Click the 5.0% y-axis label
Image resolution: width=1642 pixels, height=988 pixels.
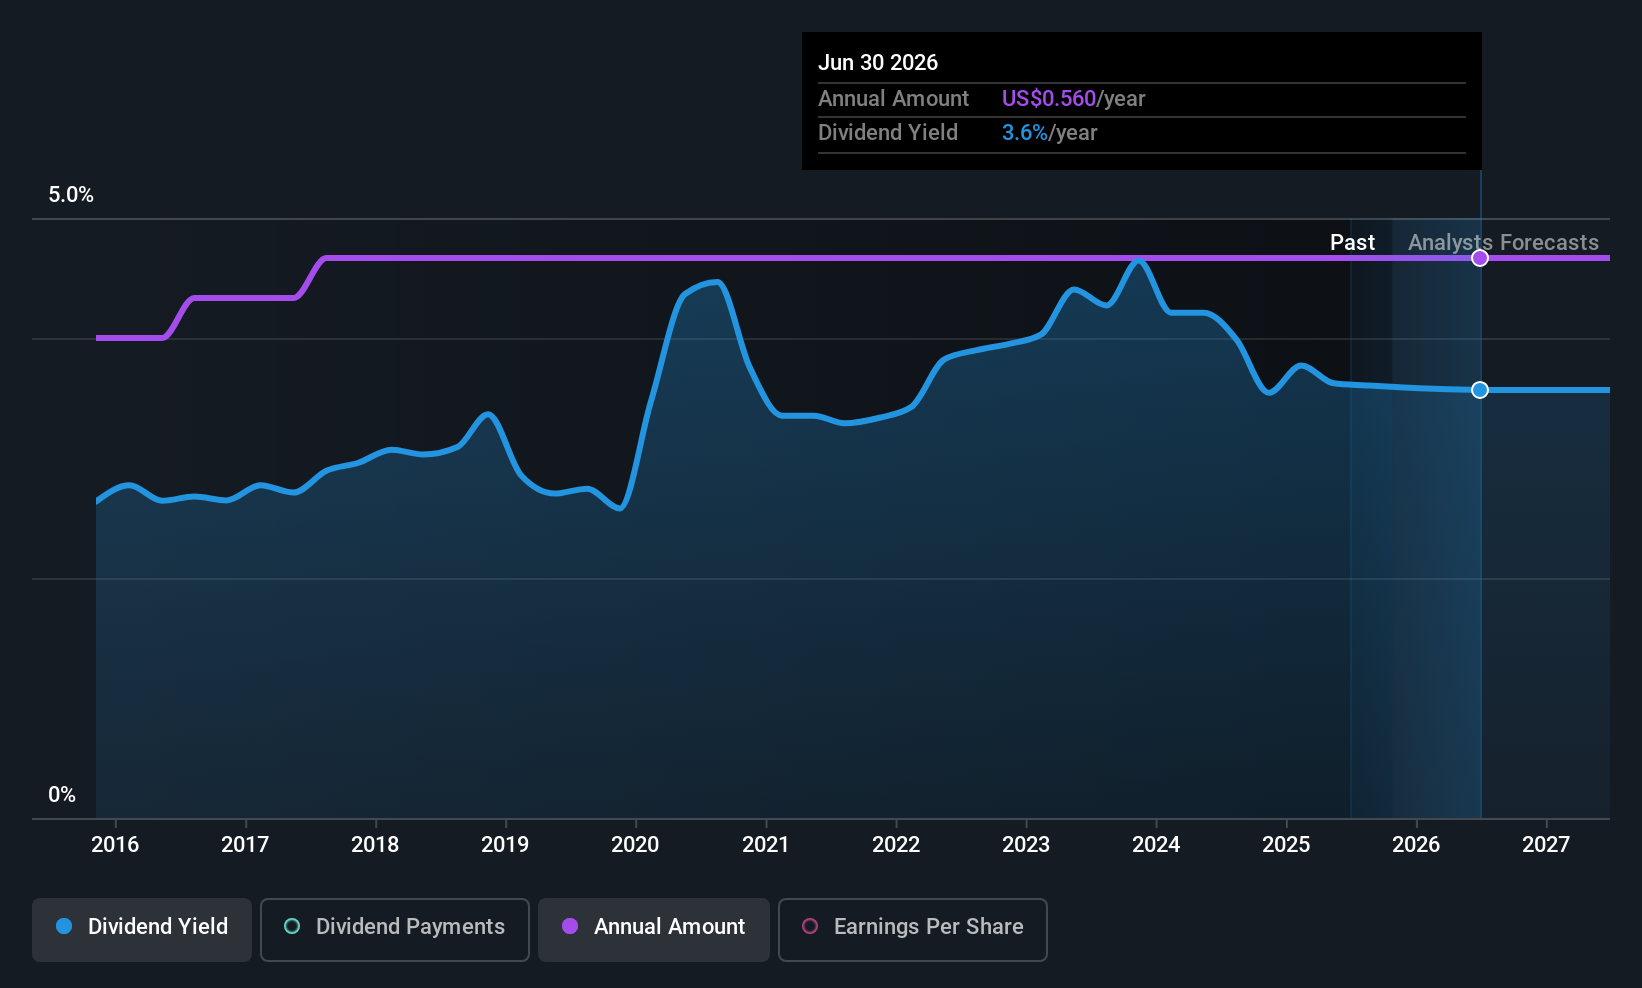click(71, 195)
